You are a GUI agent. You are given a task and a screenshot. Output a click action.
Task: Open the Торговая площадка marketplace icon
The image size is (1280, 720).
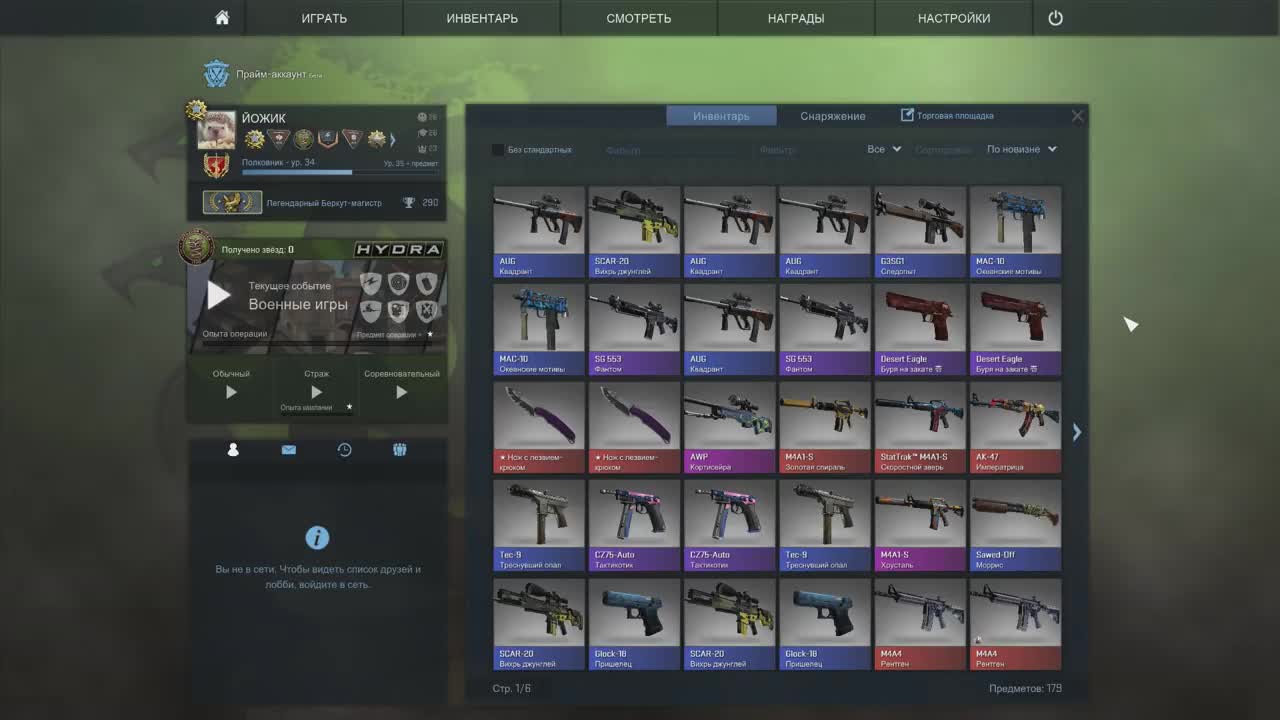[907, 115]
